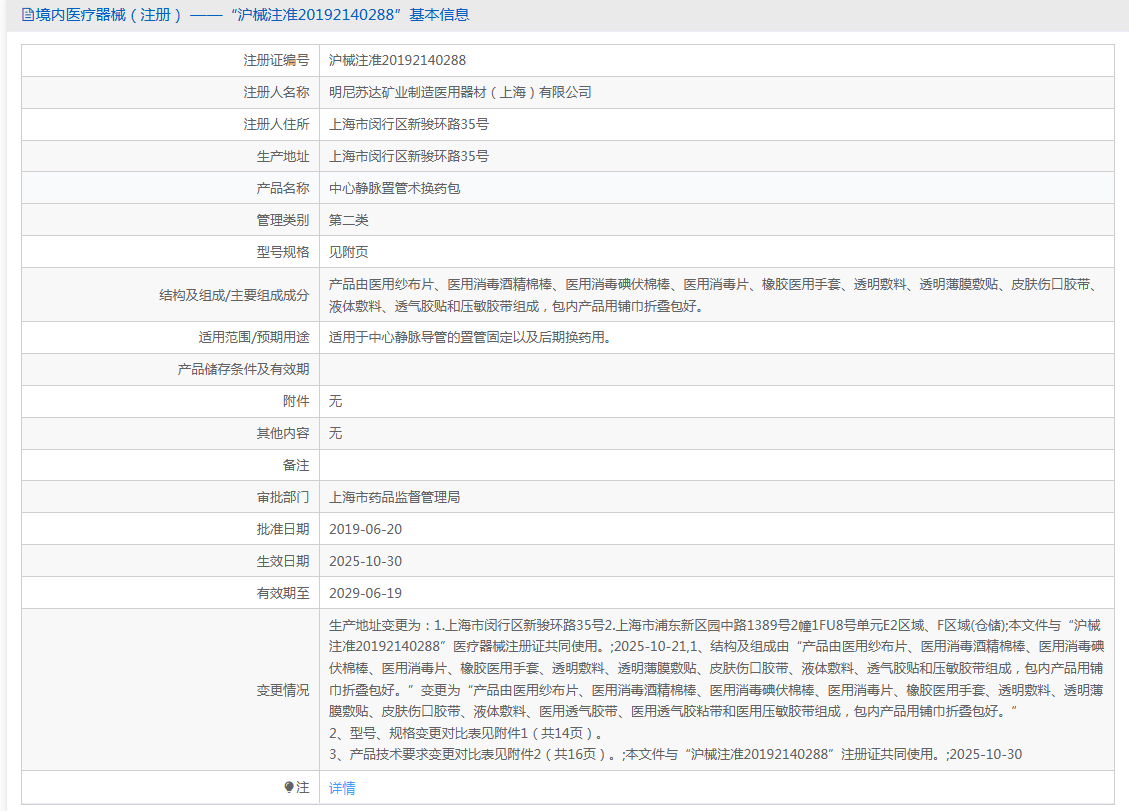The image size is (1129, 811).
Task: Click the 附件 value 无
Action: click(x=336, y=401)
